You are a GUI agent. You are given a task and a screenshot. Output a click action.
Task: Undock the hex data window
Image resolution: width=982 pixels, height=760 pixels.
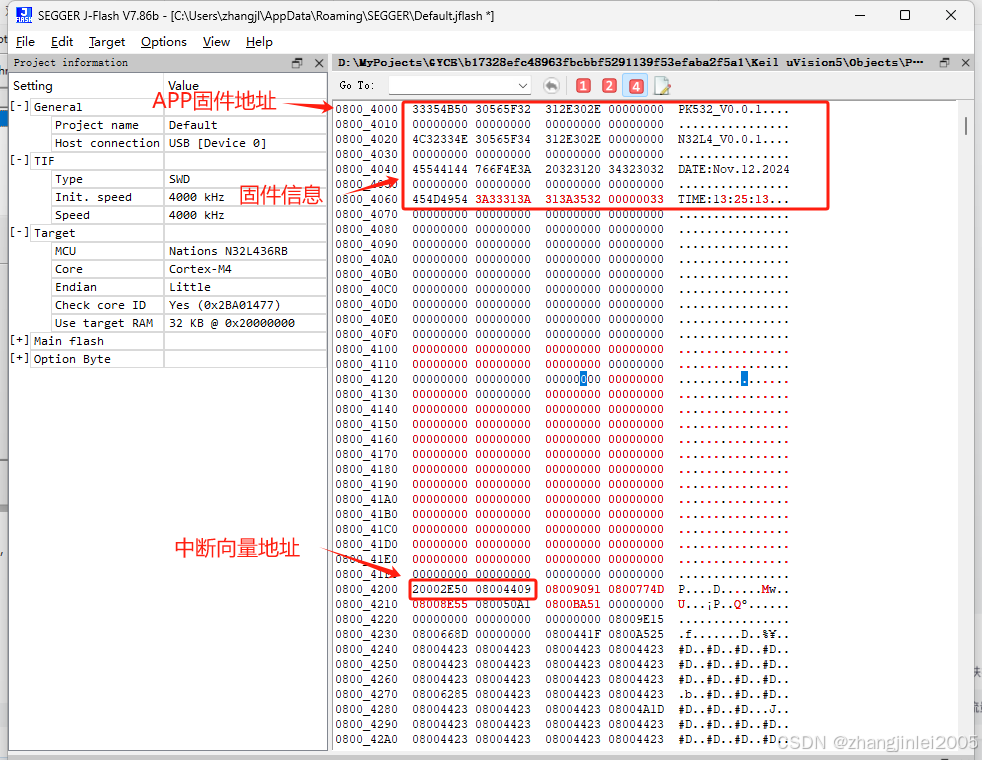tap(944, 63)
